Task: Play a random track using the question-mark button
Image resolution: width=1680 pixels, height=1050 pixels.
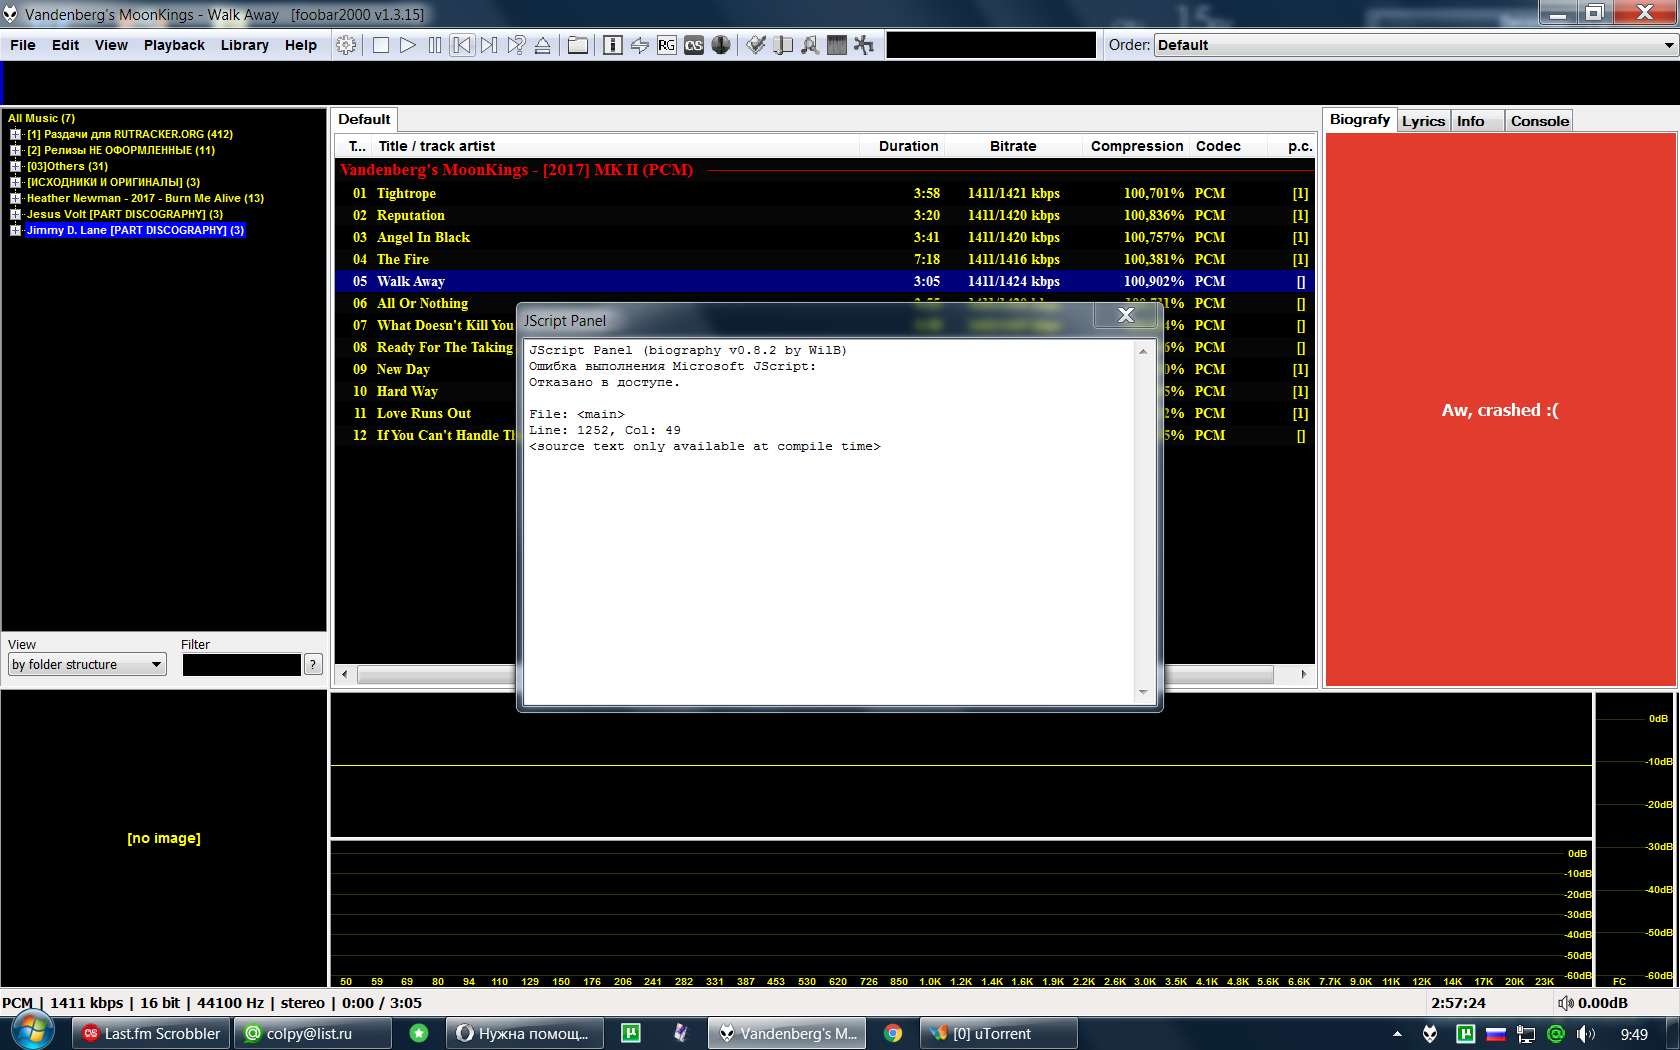Action: [x=515, y=45]
